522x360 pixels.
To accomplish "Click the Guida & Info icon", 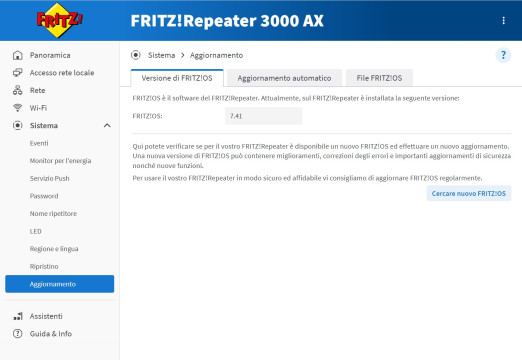I will [x=17, y=334].
